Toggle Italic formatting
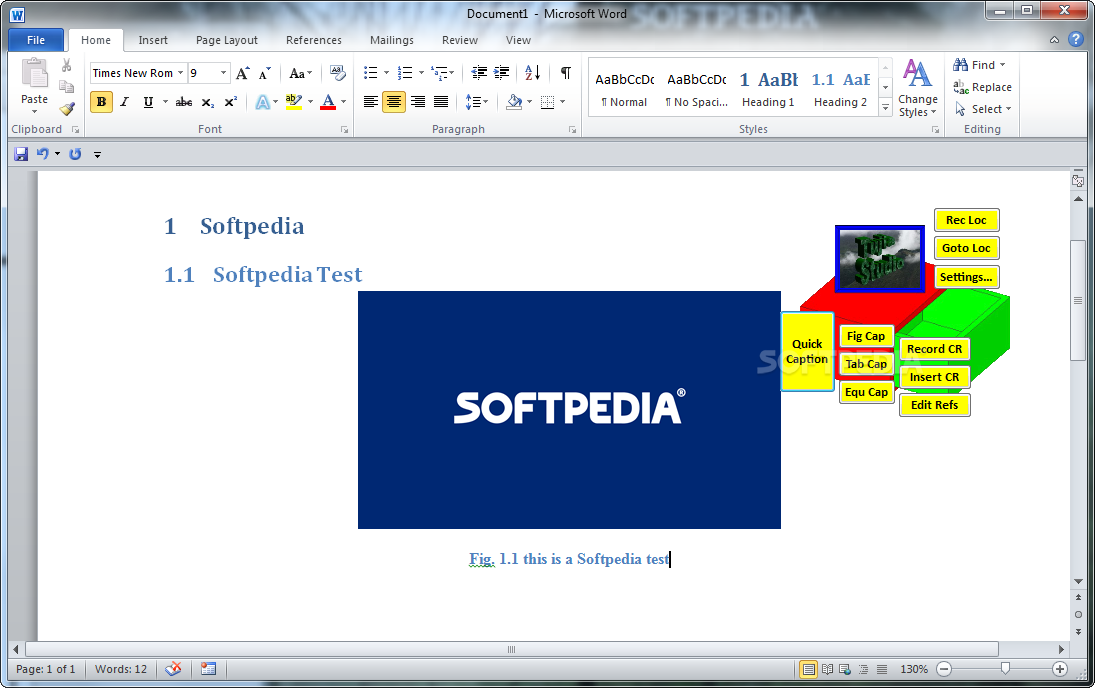The width and height of the screenshot is (1095, 688). tap(124, 102)
